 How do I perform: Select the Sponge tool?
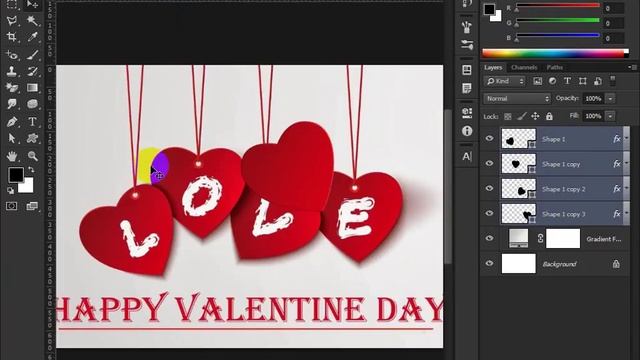click(x=32, y=104)
